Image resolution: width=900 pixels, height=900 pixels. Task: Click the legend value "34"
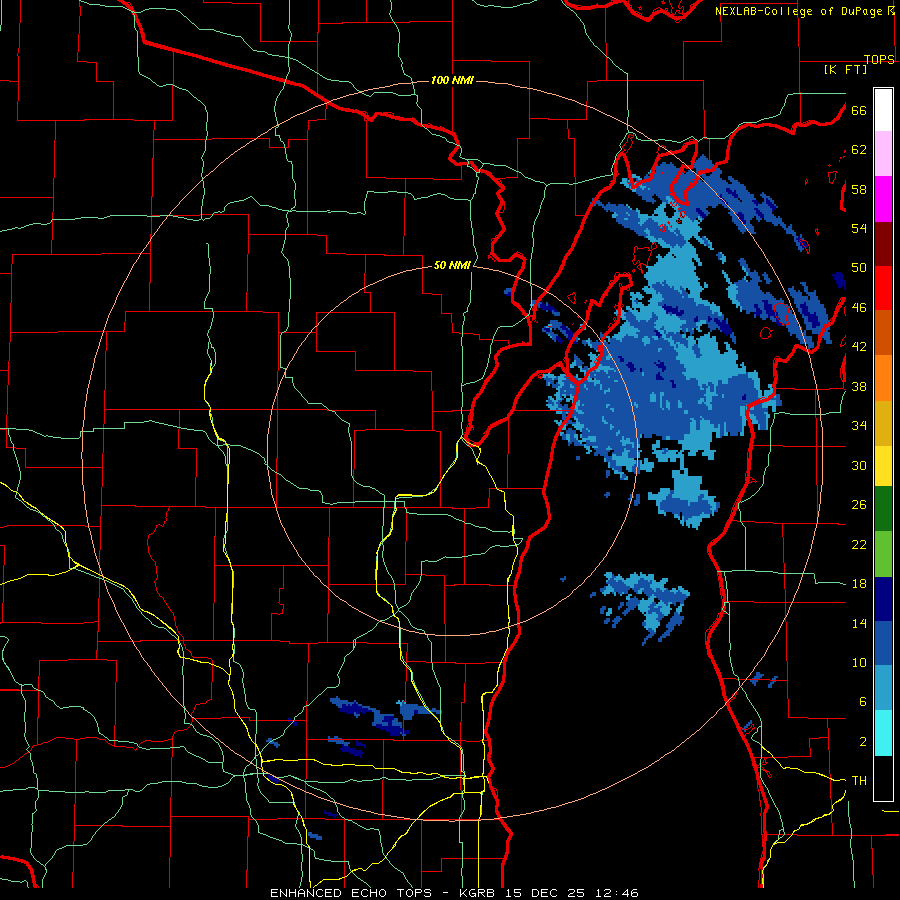859,426
